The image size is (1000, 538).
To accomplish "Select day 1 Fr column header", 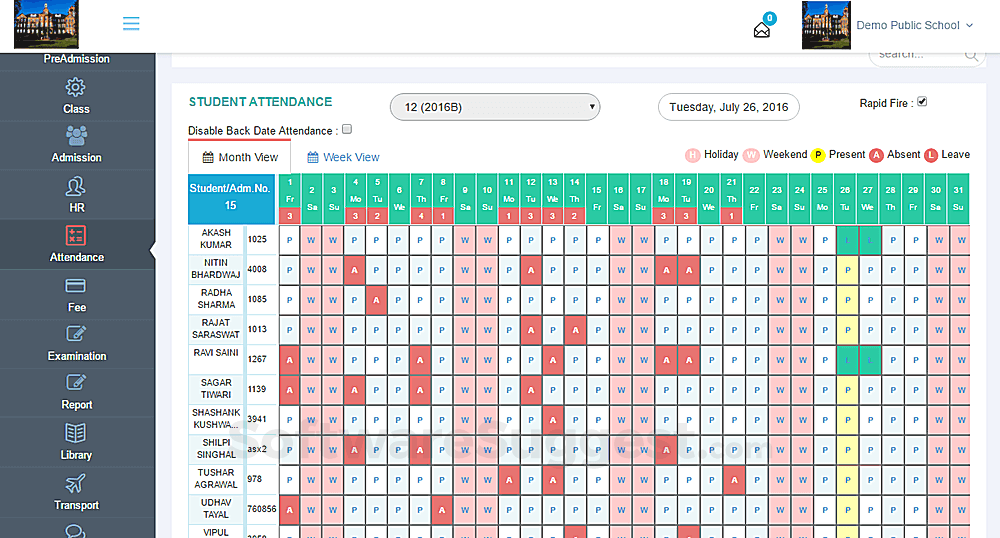I will coord(290,198).
